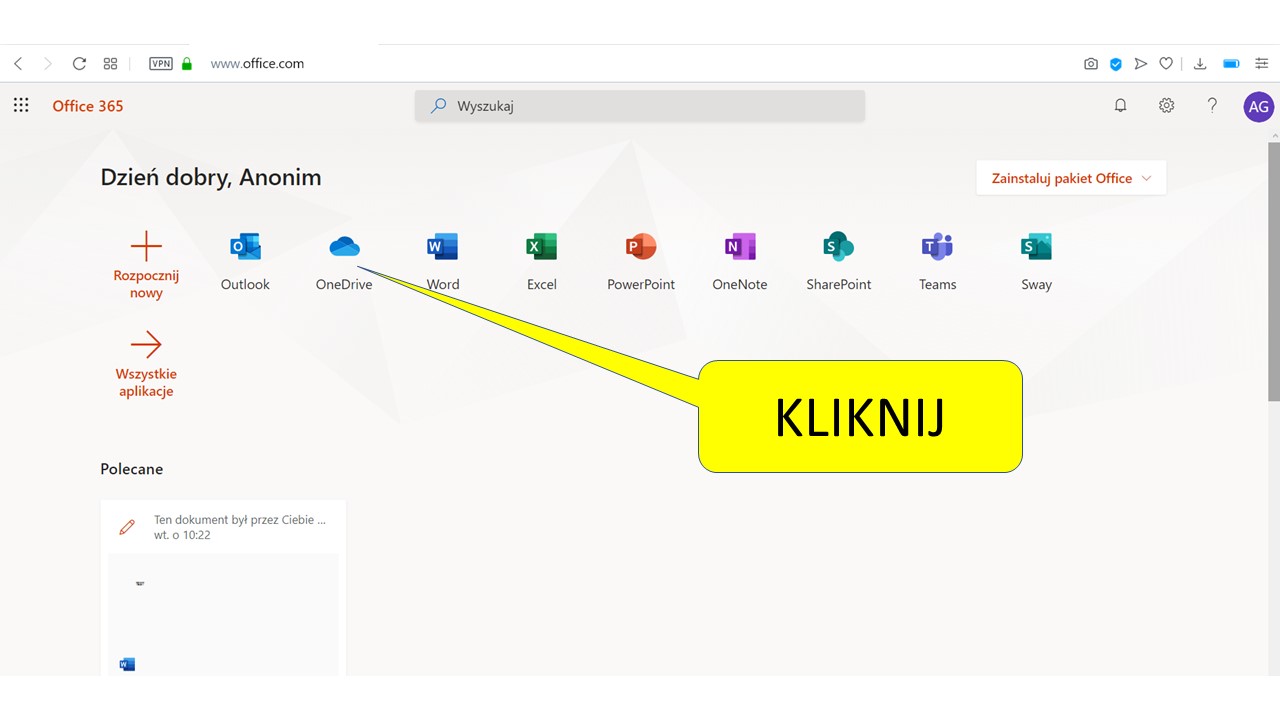This screenshot has height=720, width=1280.
Task: Open the notifications bell
Action: (x=1120, y=106)
